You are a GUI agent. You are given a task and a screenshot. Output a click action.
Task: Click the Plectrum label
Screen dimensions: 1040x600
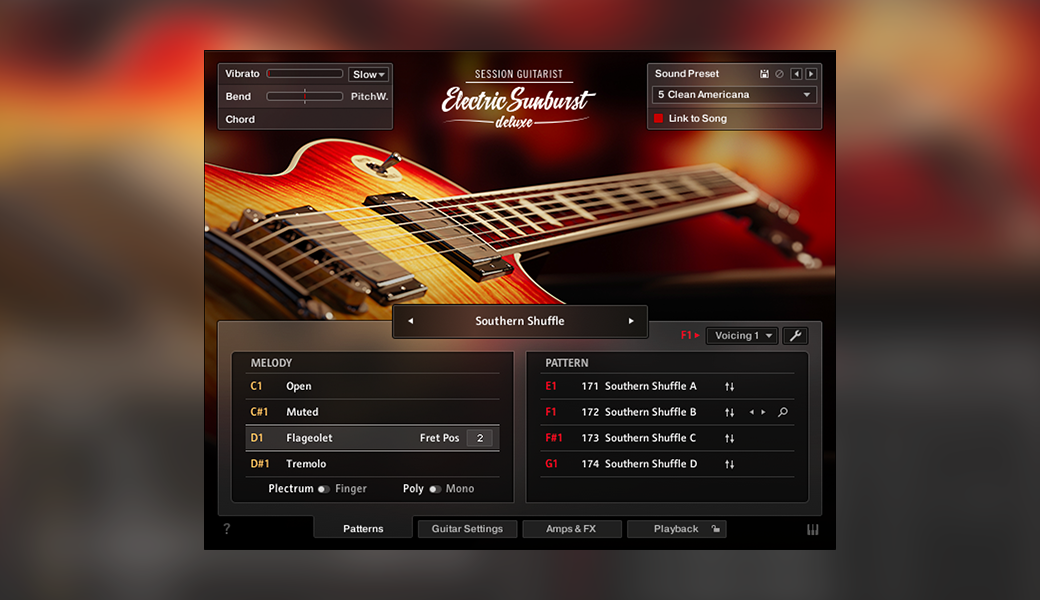(291, 489)
